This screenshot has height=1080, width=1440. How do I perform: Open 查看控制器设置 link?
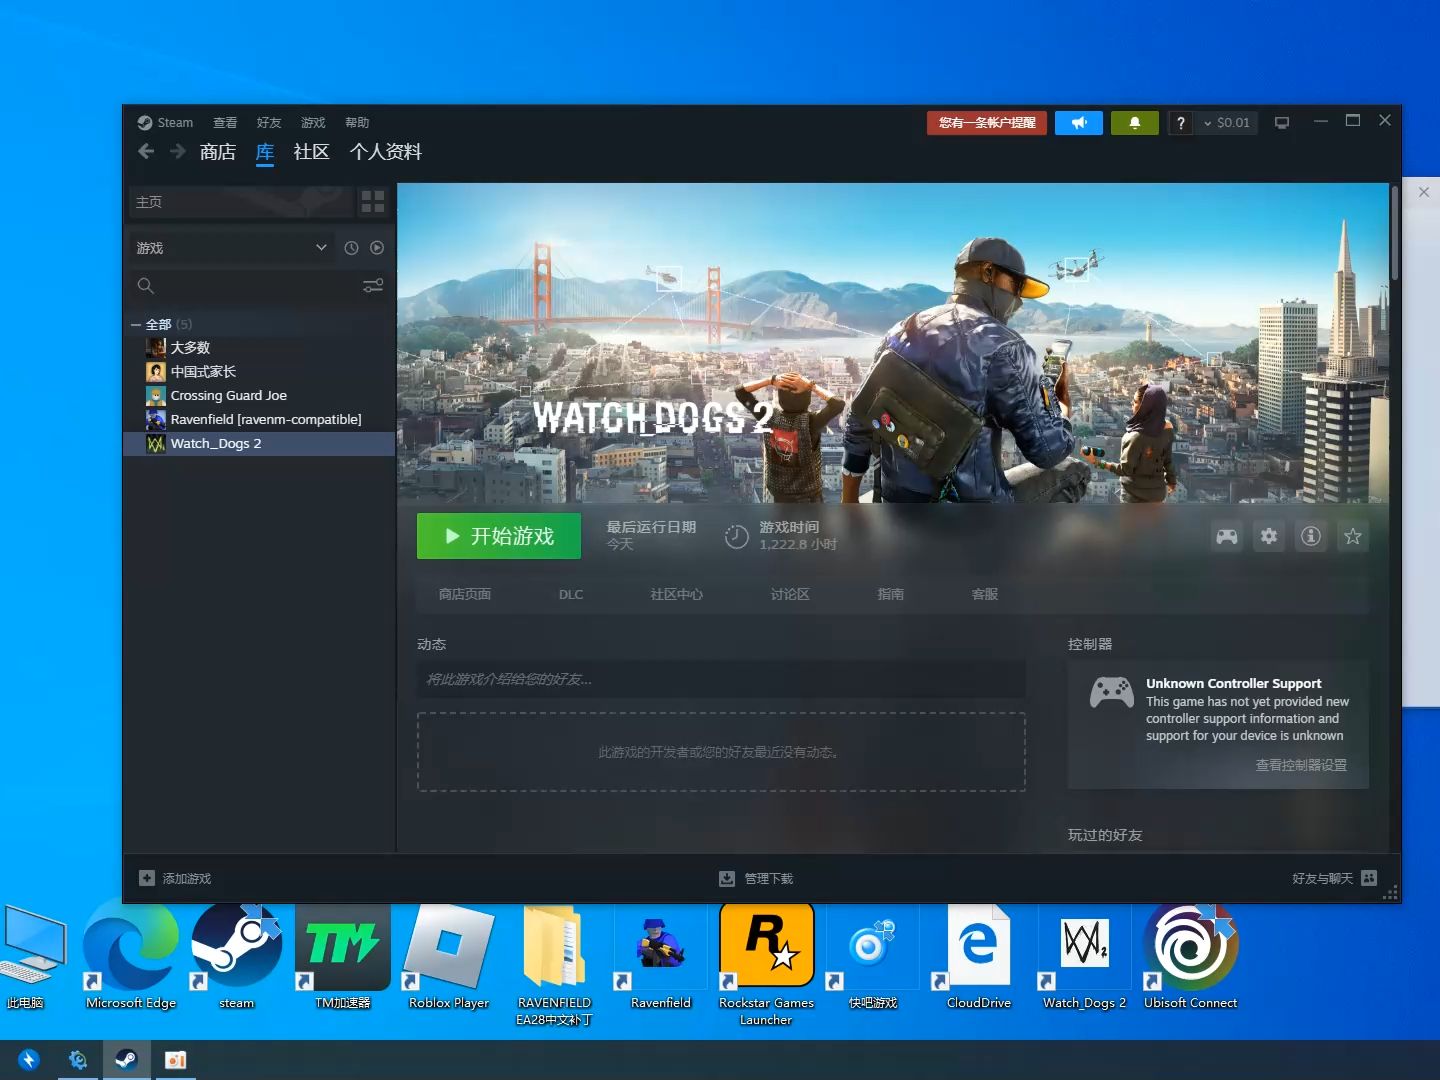click(1301, 765)
